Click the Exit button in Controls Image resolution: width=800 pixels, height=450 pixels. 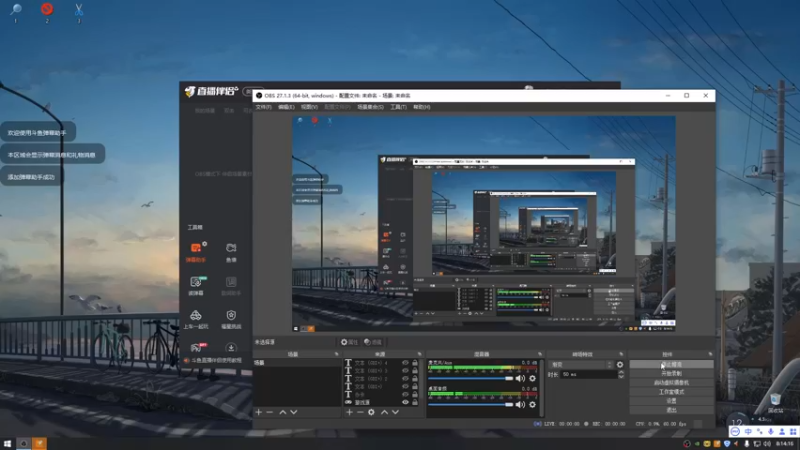click(671, 410)
